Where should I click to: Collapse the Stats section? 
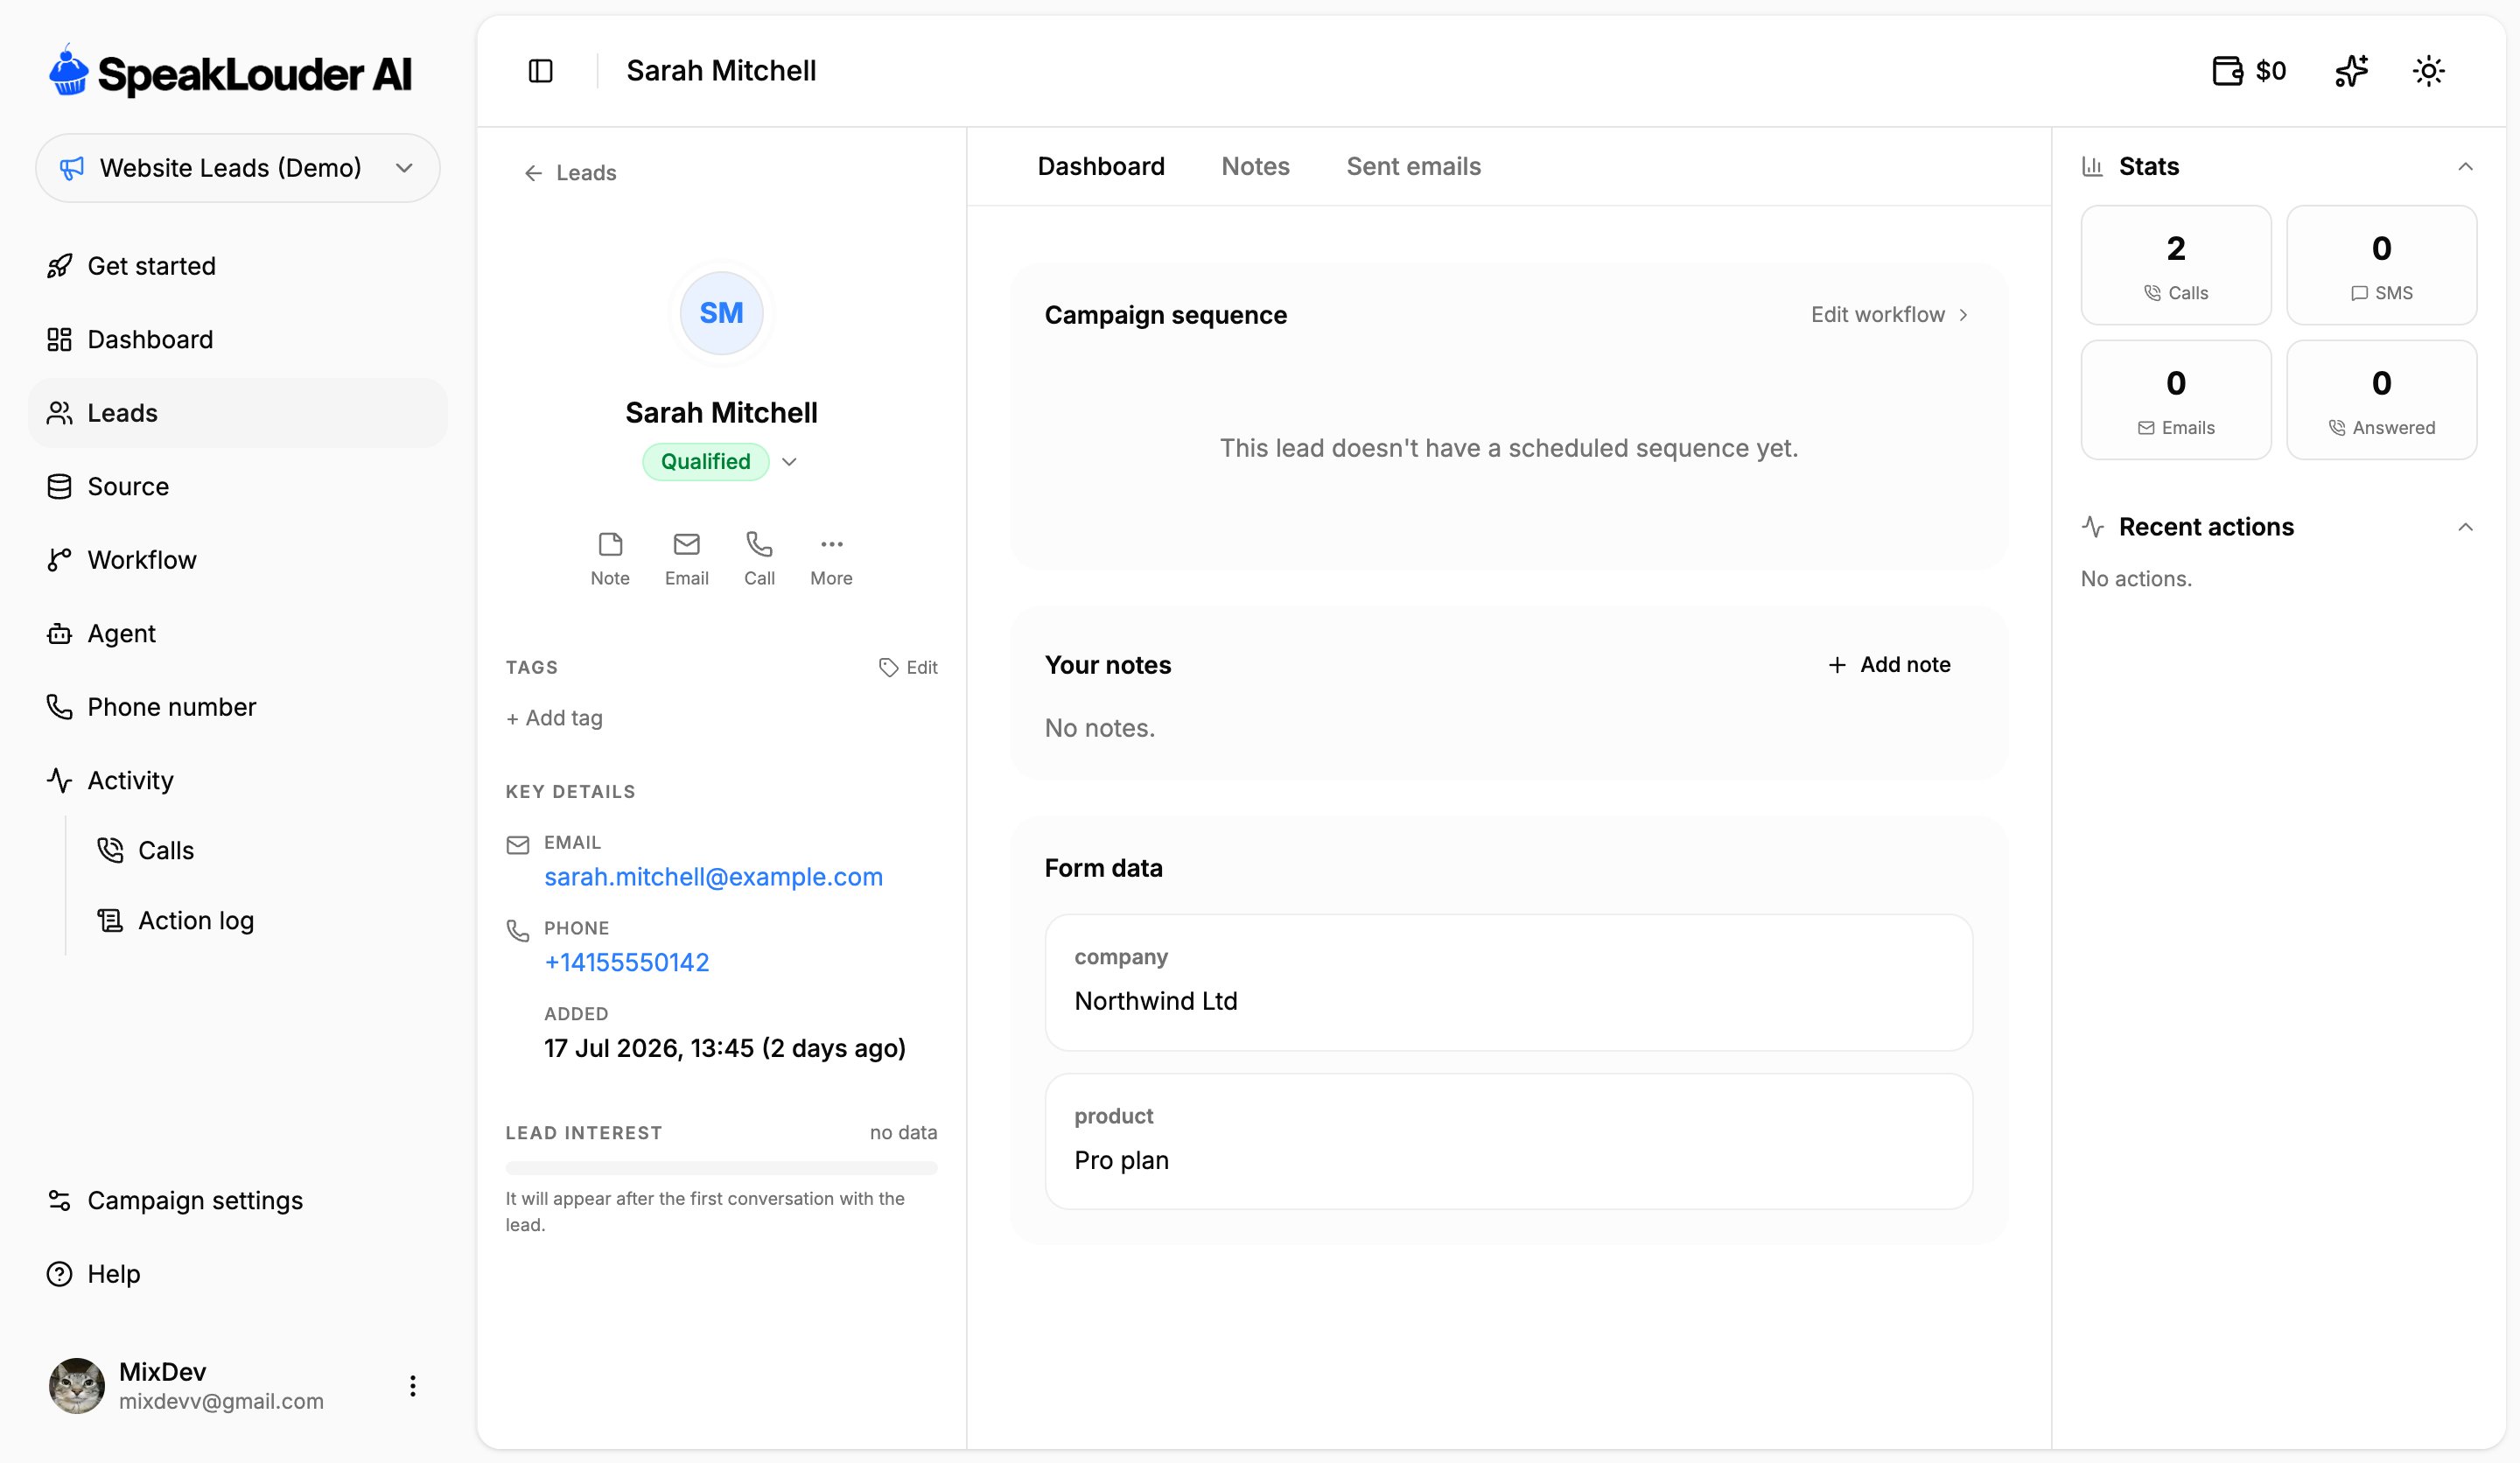tap(2465, 166)
